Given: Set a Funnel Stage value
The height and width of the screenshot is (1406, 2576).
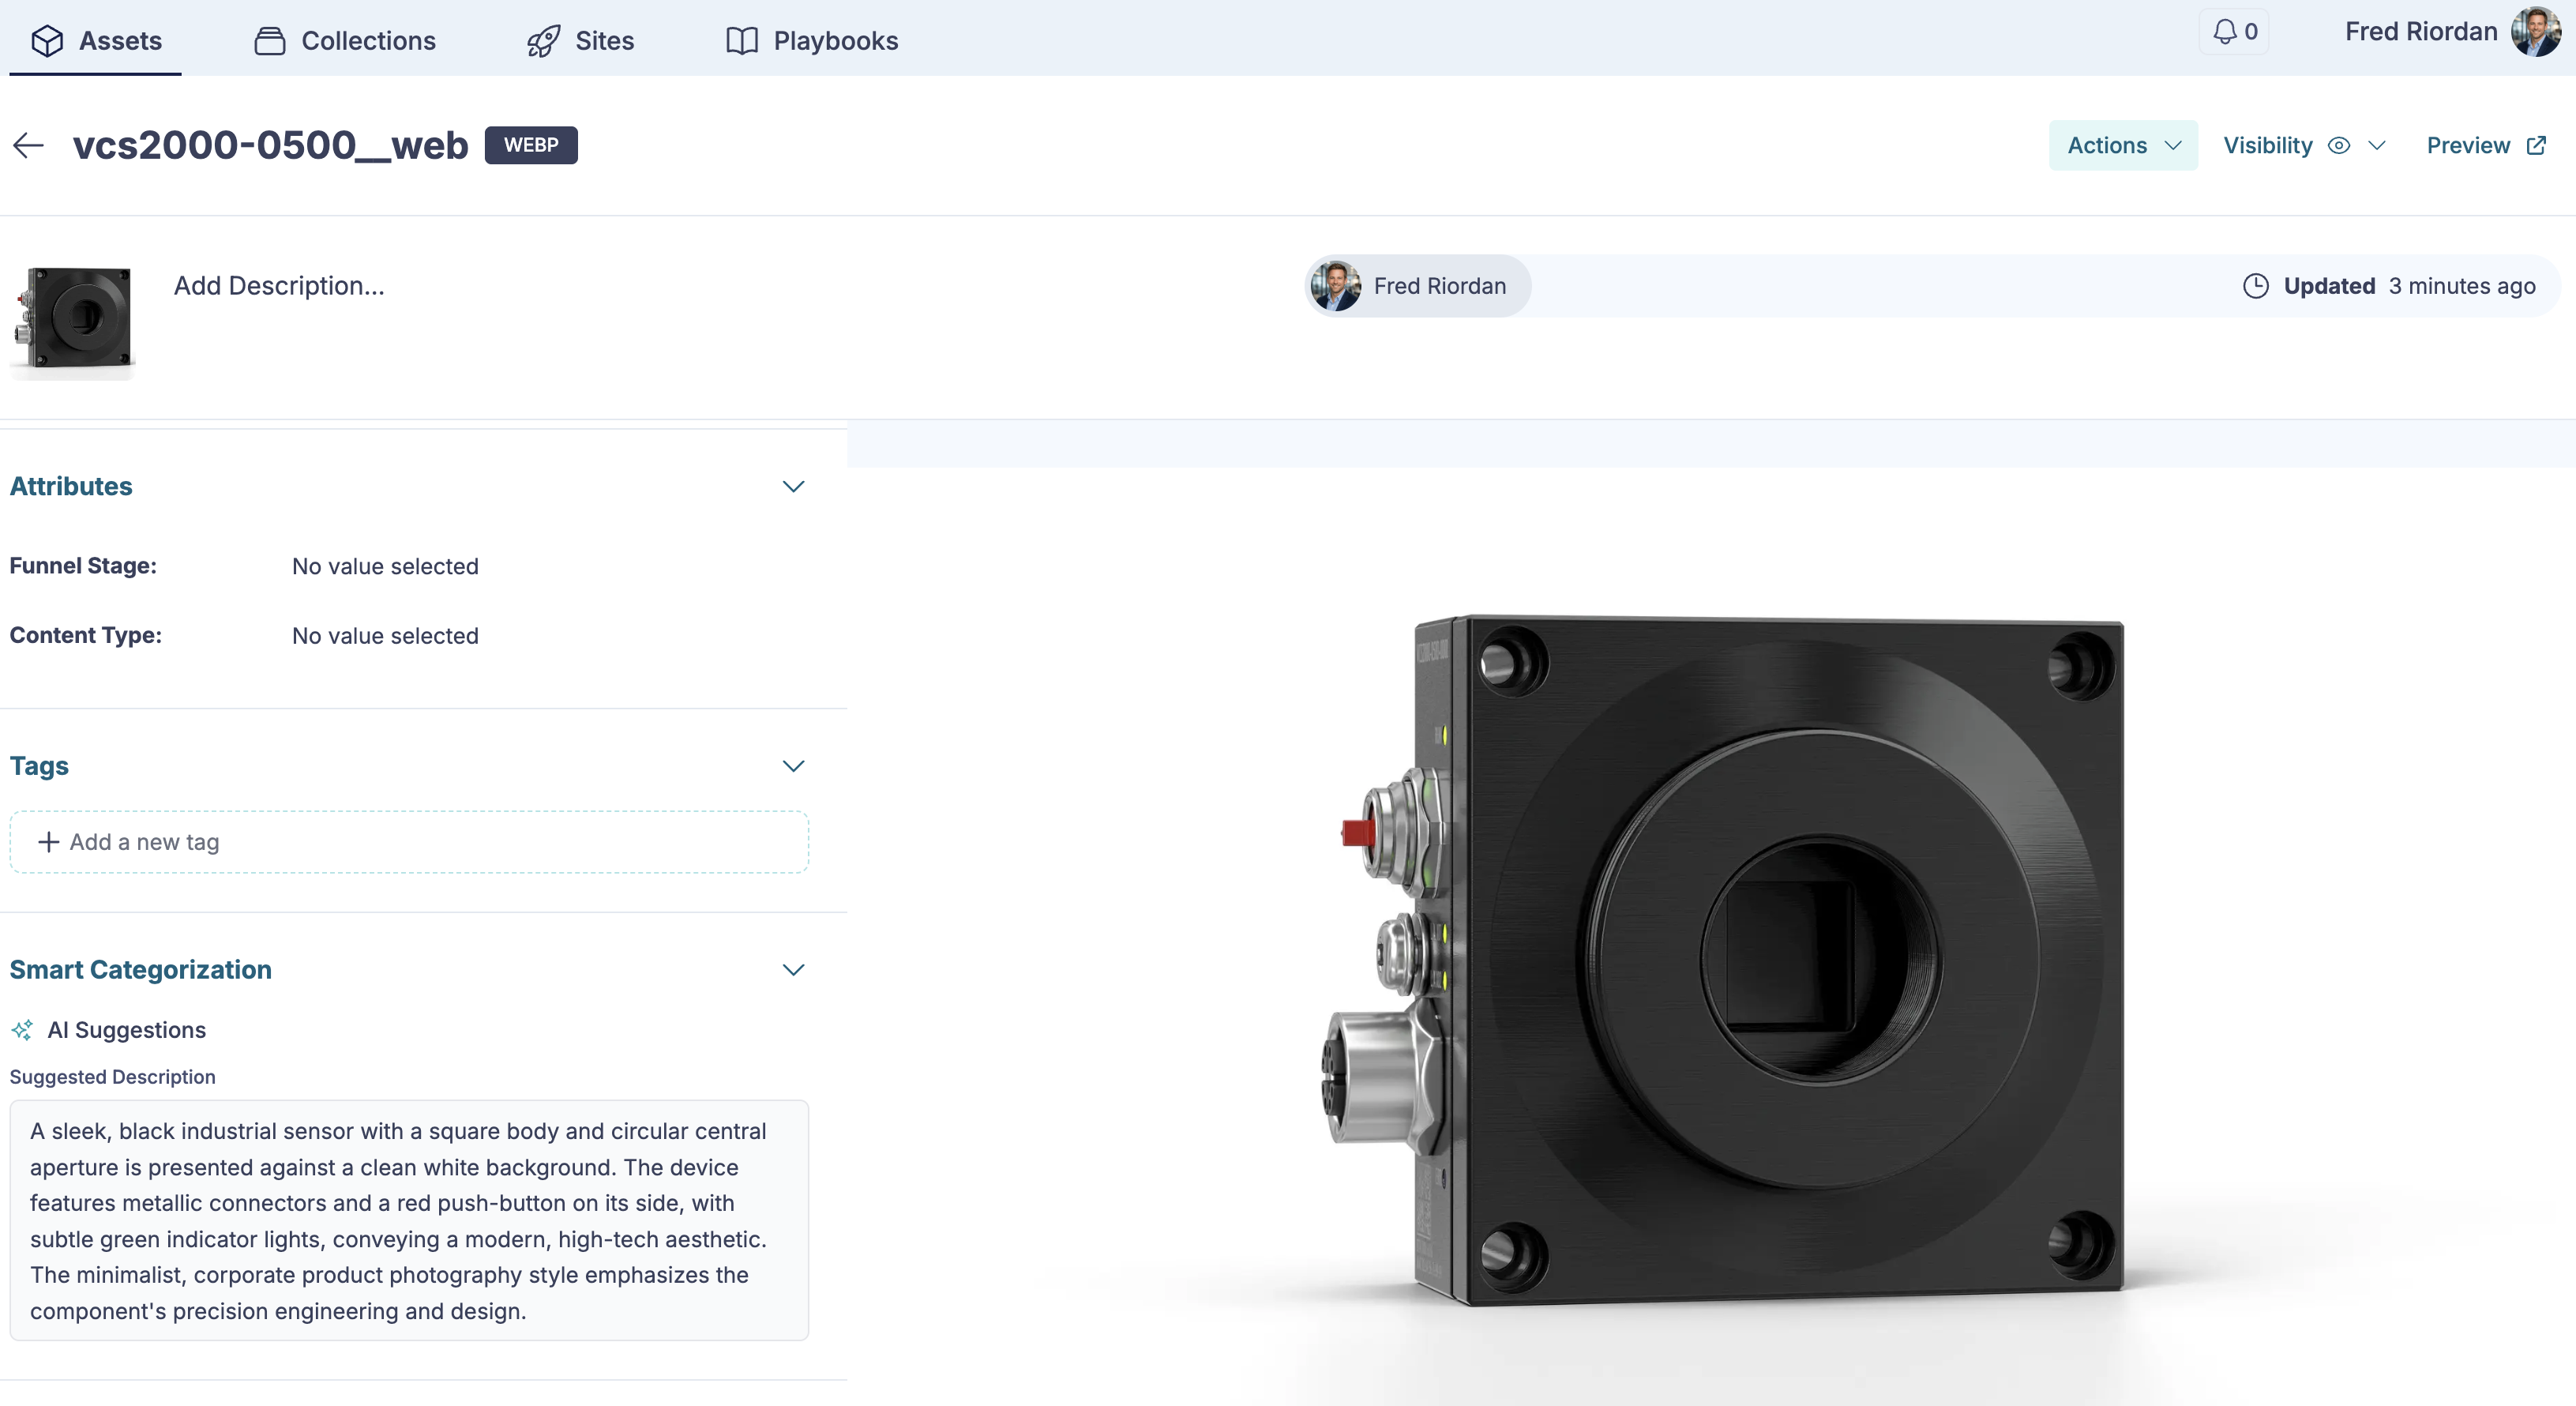Looking at the screenshot, I should 384,566.
